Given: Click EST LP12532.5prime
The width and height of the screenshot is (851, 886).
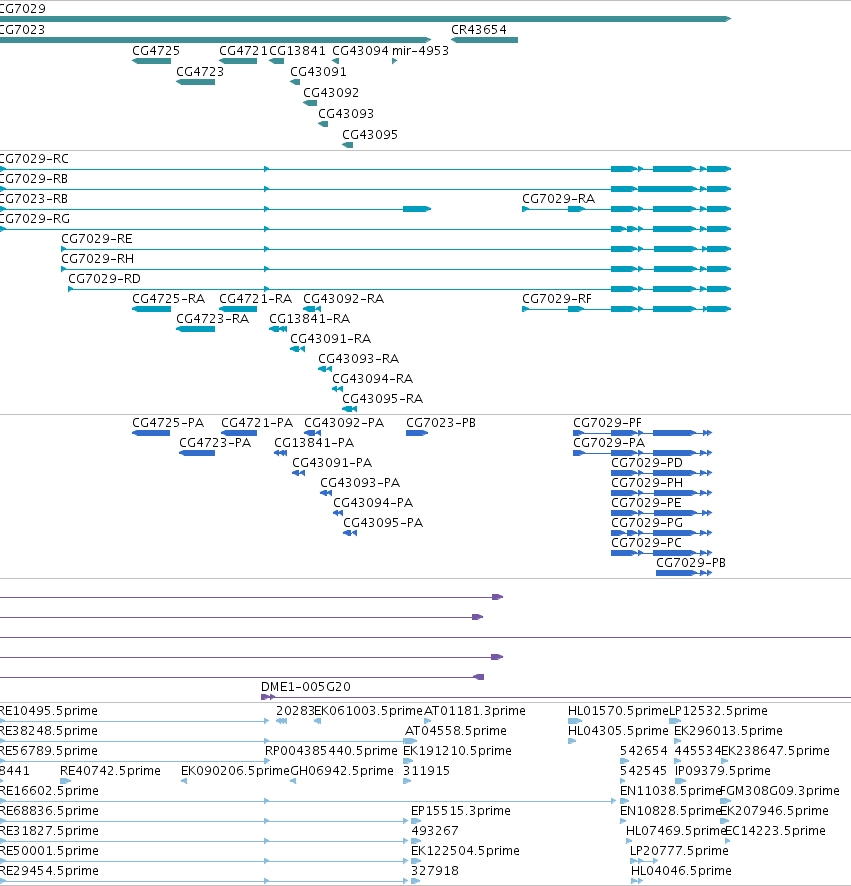Looking at the screenshot, I should pyautogui.click(x=675, y=721).
